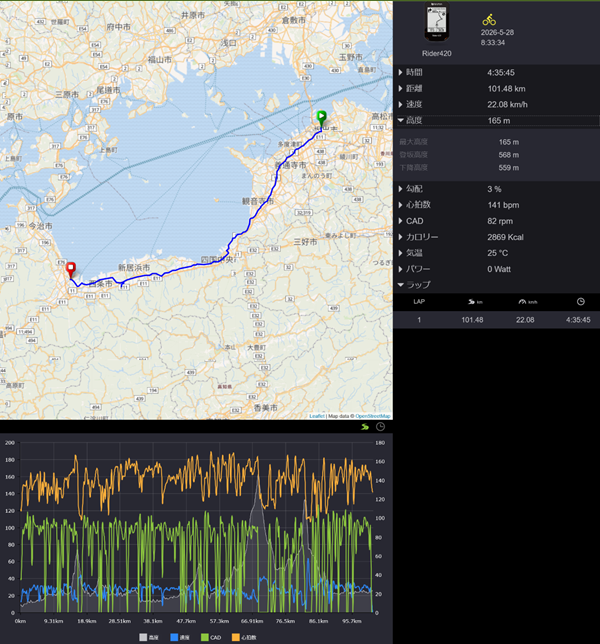Click 三好市 label on the map
Viewport: 600px width, 644px height.
tap(305, 242)
